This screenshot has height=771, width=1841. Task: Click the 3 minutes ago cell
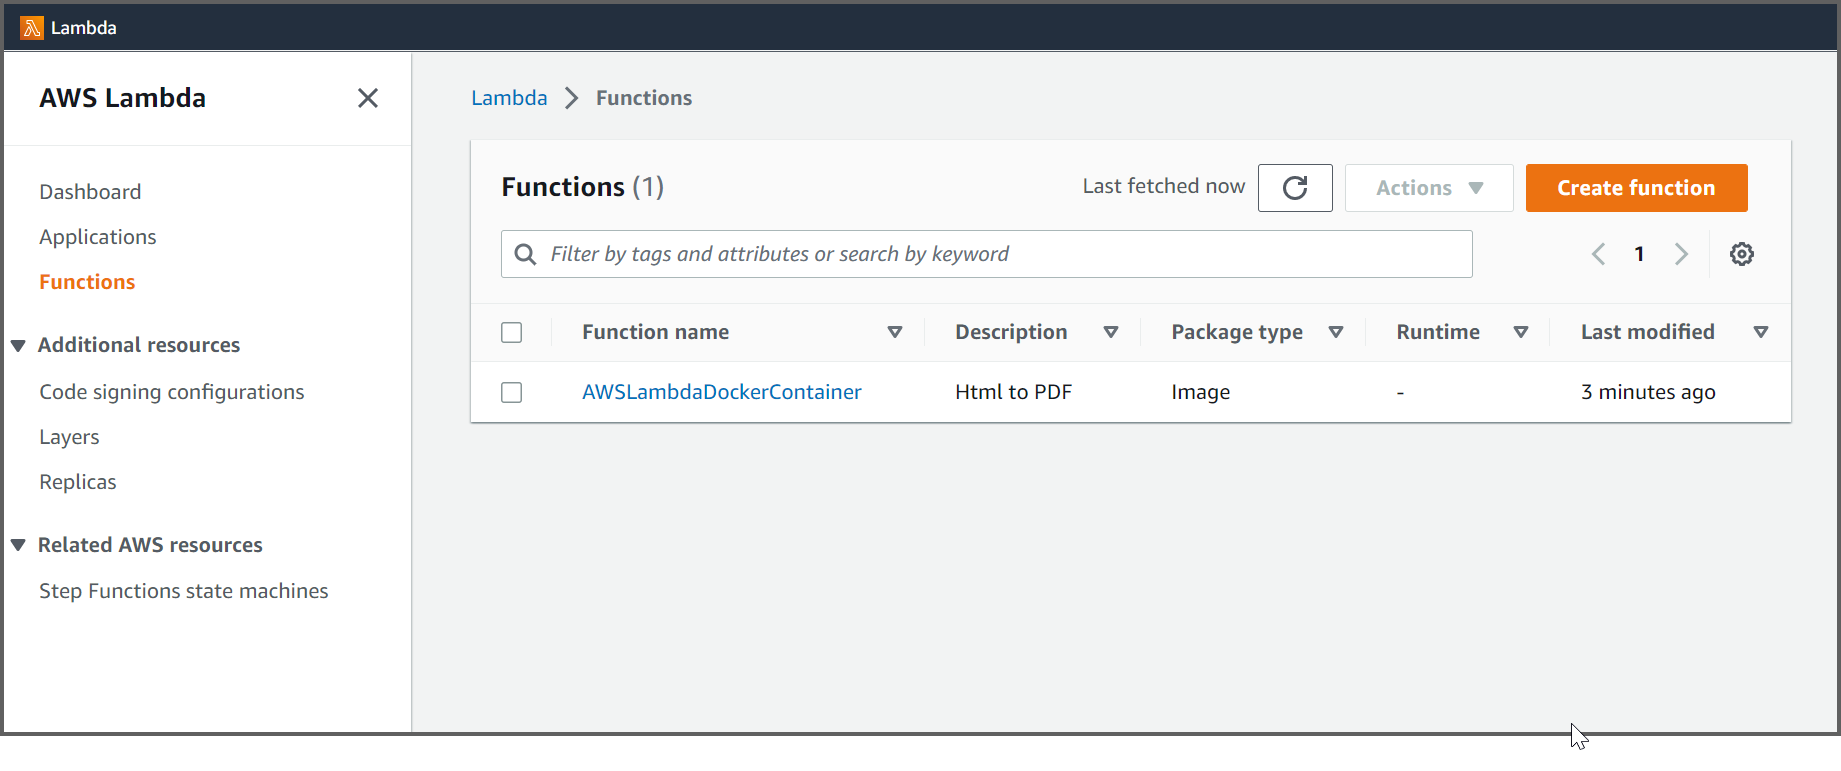(1648, 392)
